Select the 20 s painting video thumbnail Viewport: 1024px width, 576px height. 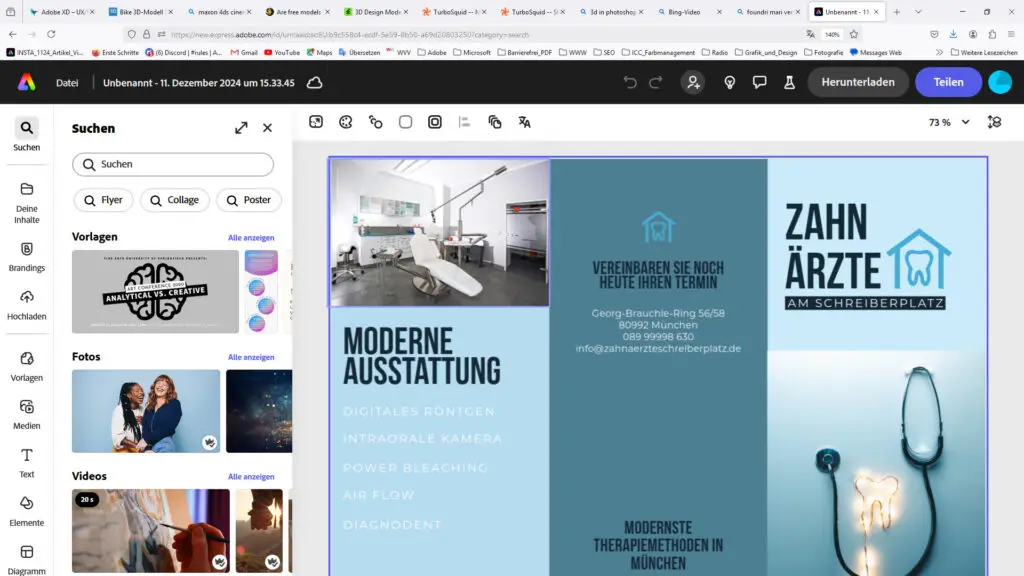click(151, 531)
